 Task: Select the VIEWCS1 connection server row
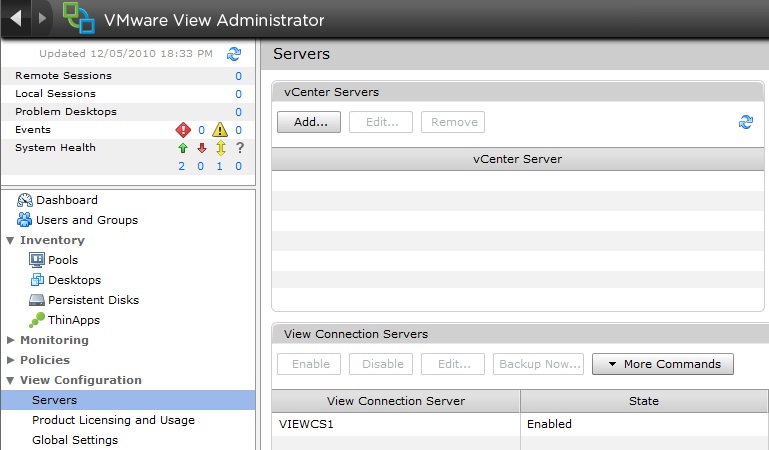pos(520,424)
